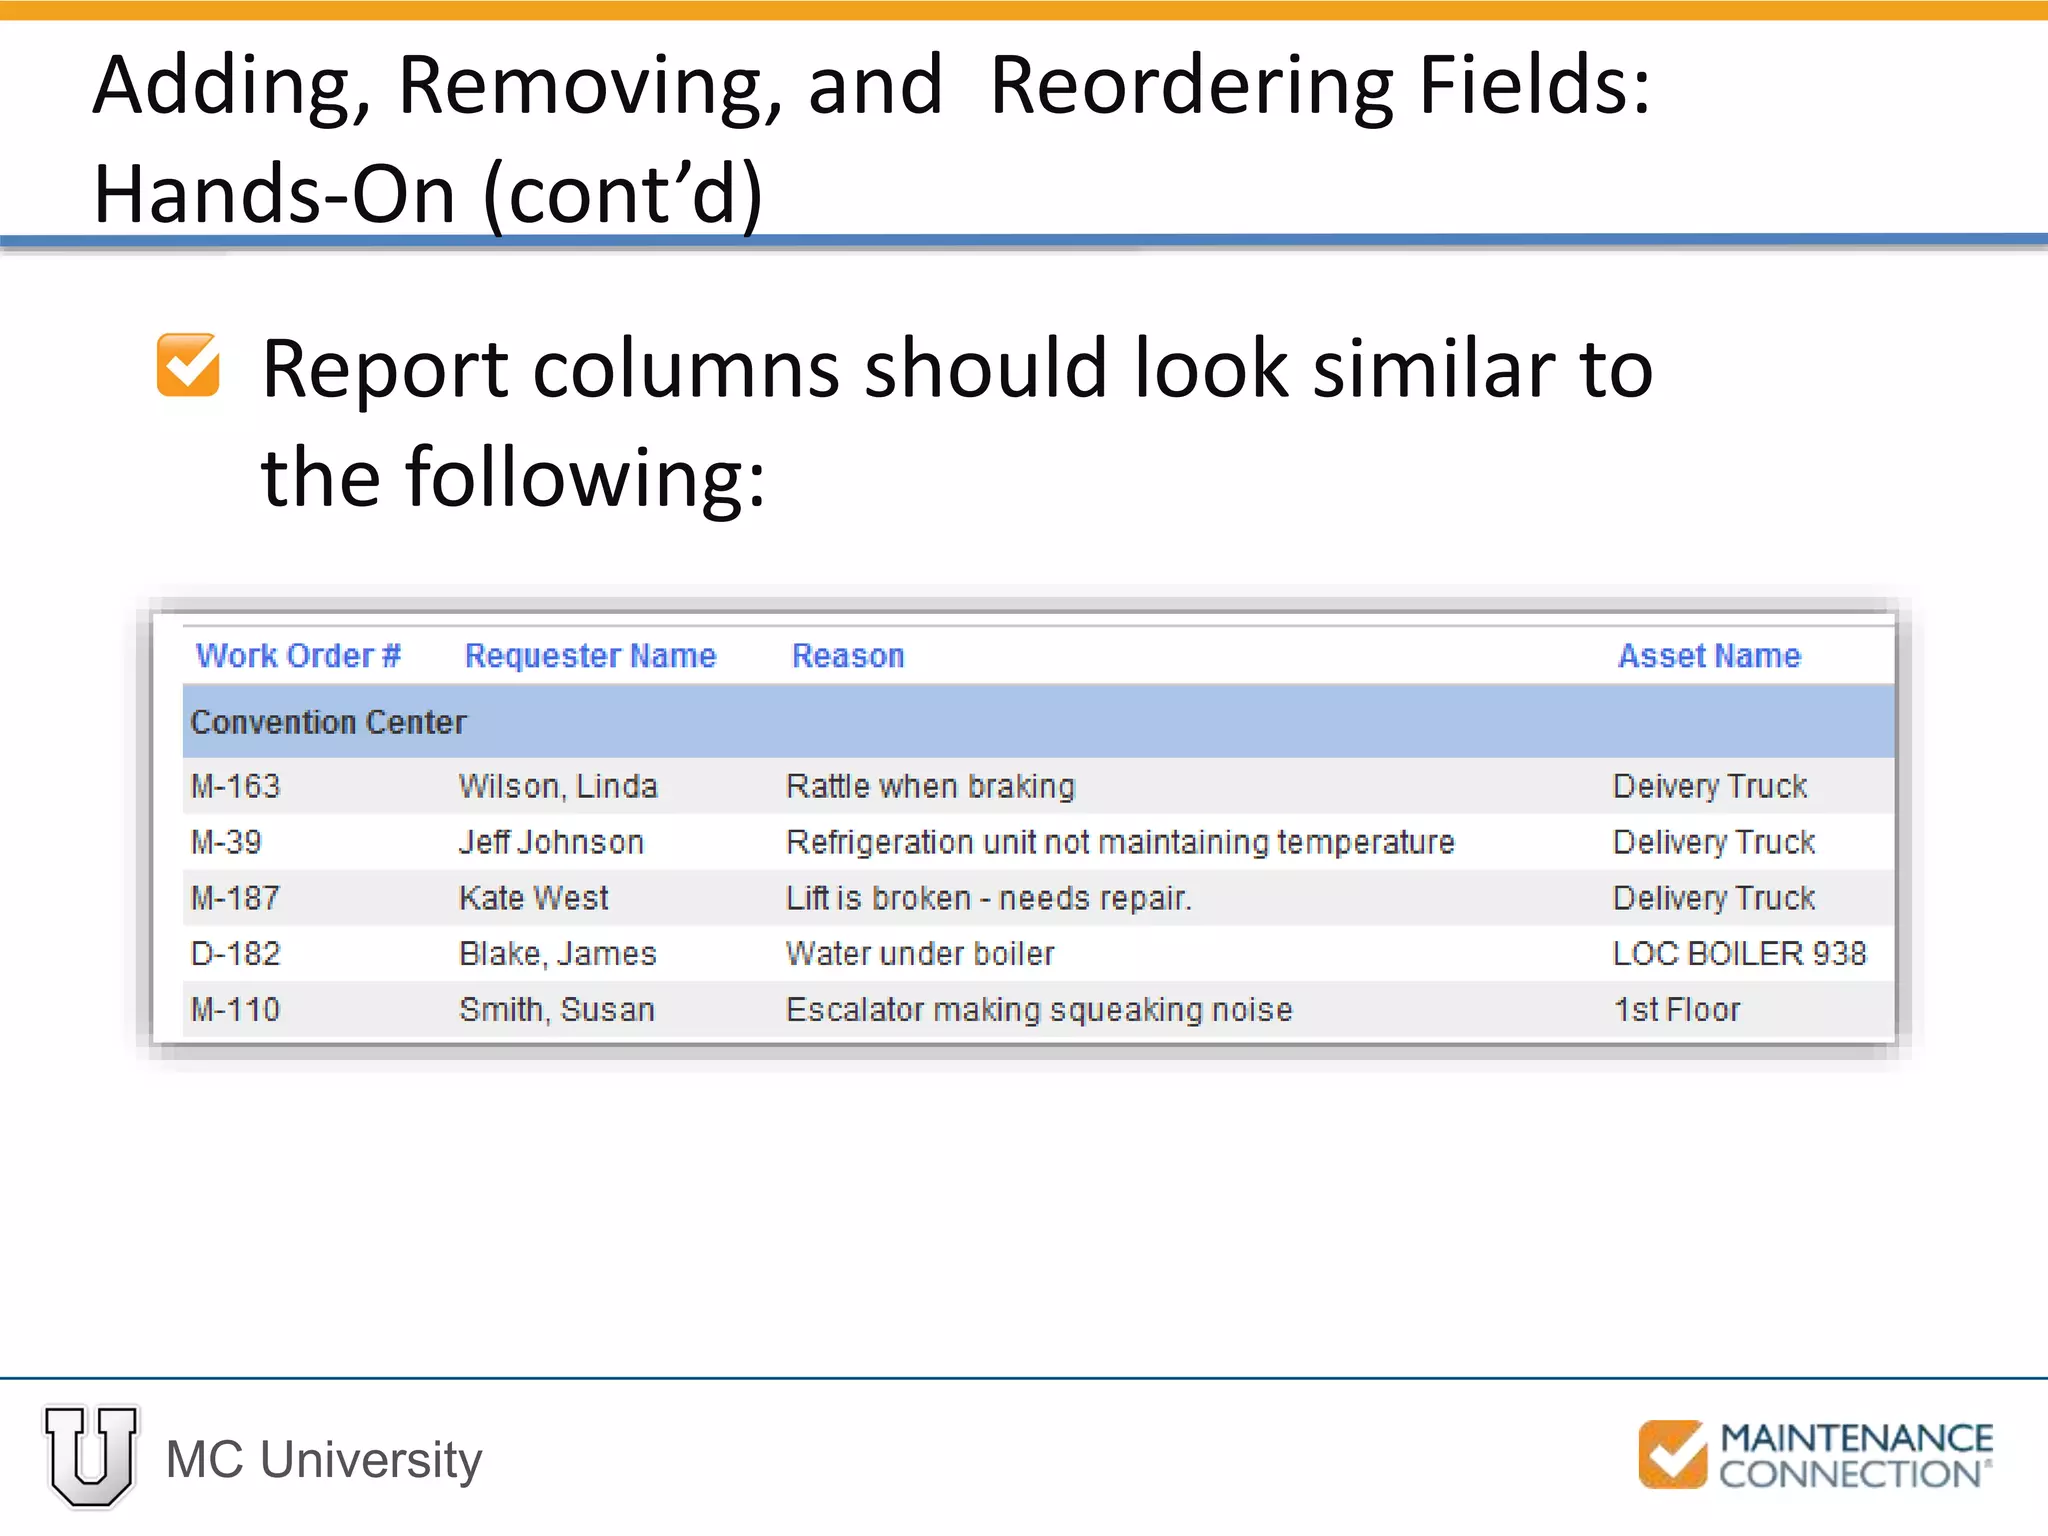Select work order M-187
This screenshot has width=2048, height=1536.
[236, 898]
